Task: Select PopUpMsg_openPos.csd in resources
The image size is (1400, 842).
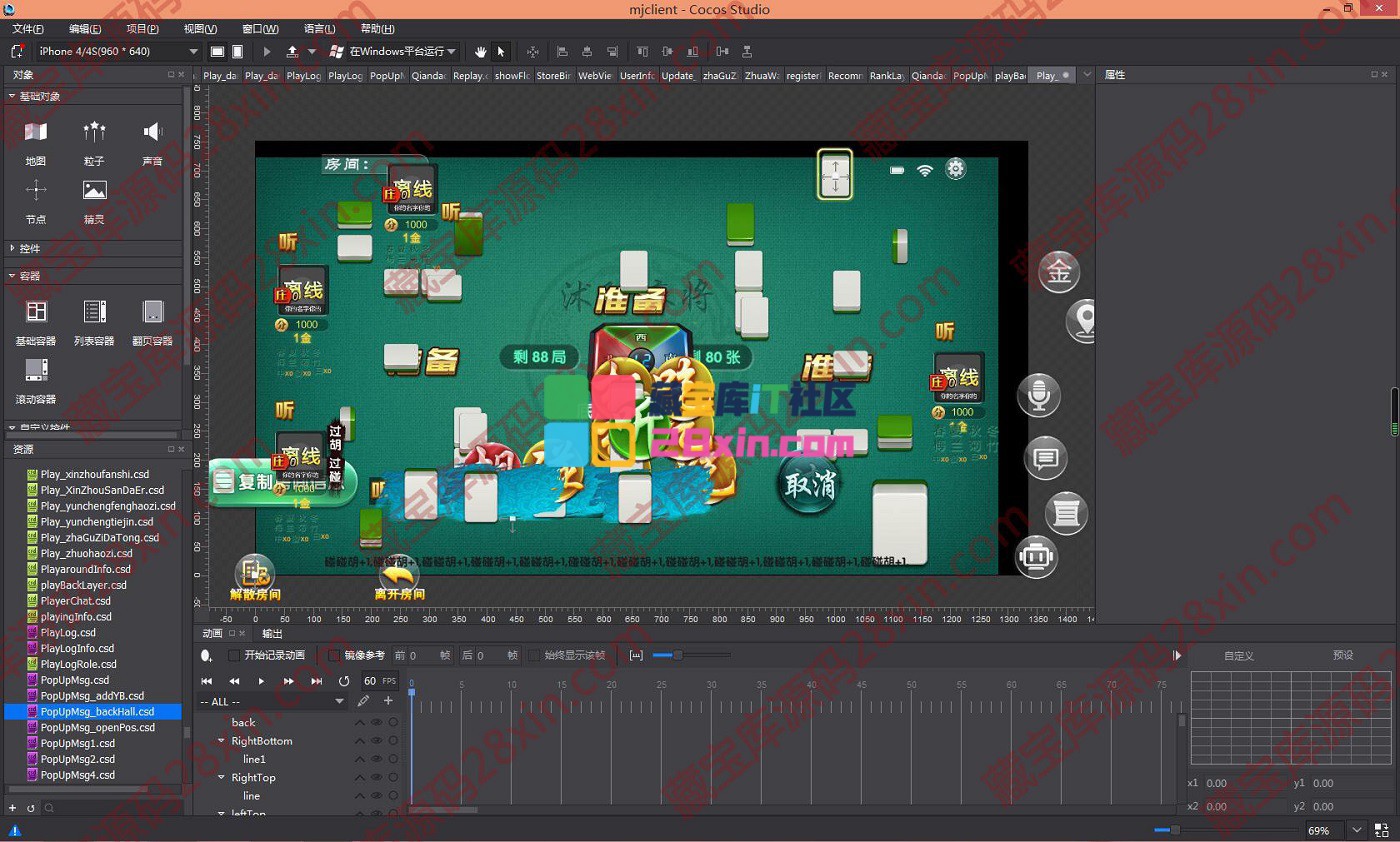Action: (x=97, y=727)
